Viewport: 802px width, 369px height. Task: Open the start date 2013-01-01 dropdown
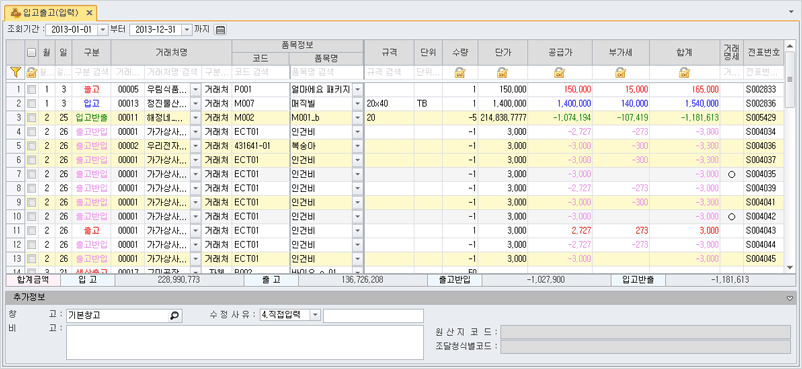pyautogui.click(x=103, y=30)
